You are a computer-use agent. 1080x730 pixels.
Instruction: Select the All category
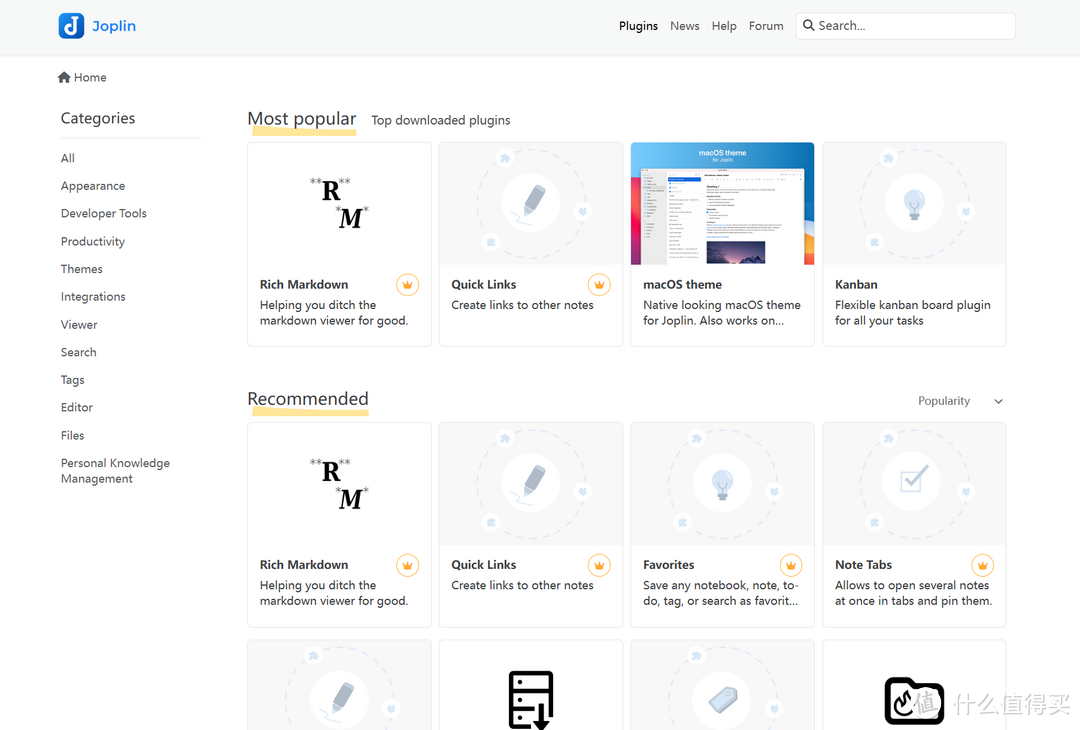tap(68, 158)
